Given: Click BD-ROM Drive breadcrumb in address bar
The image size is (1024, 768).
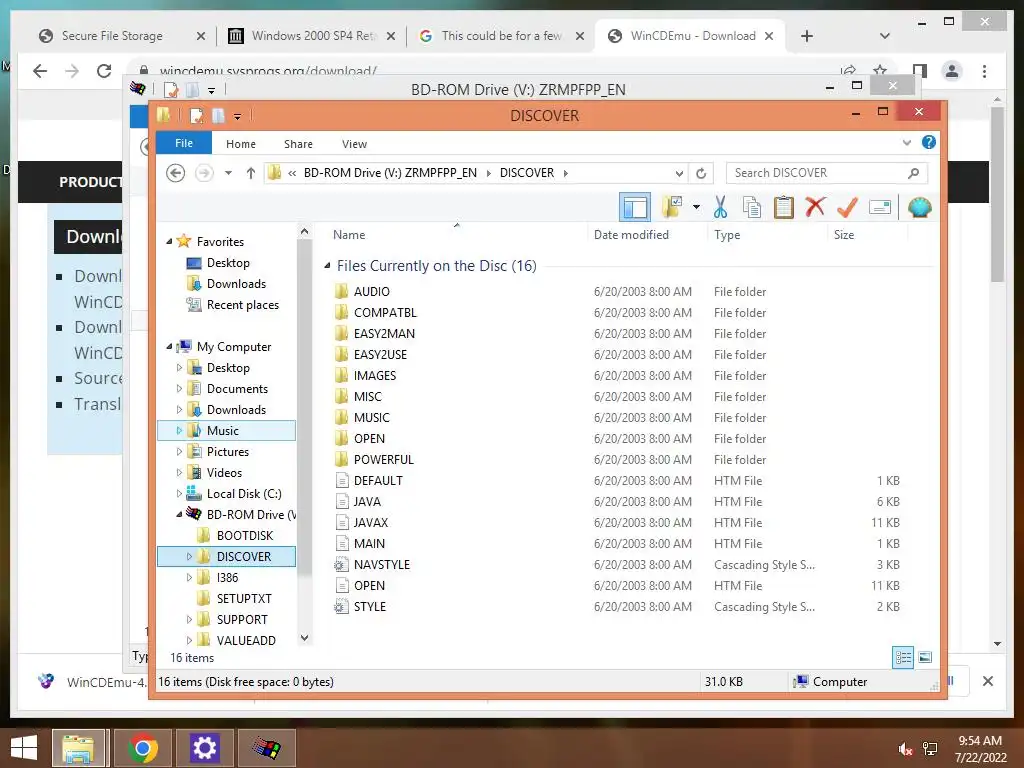Looking at the screenshot, I should point(390,173).
